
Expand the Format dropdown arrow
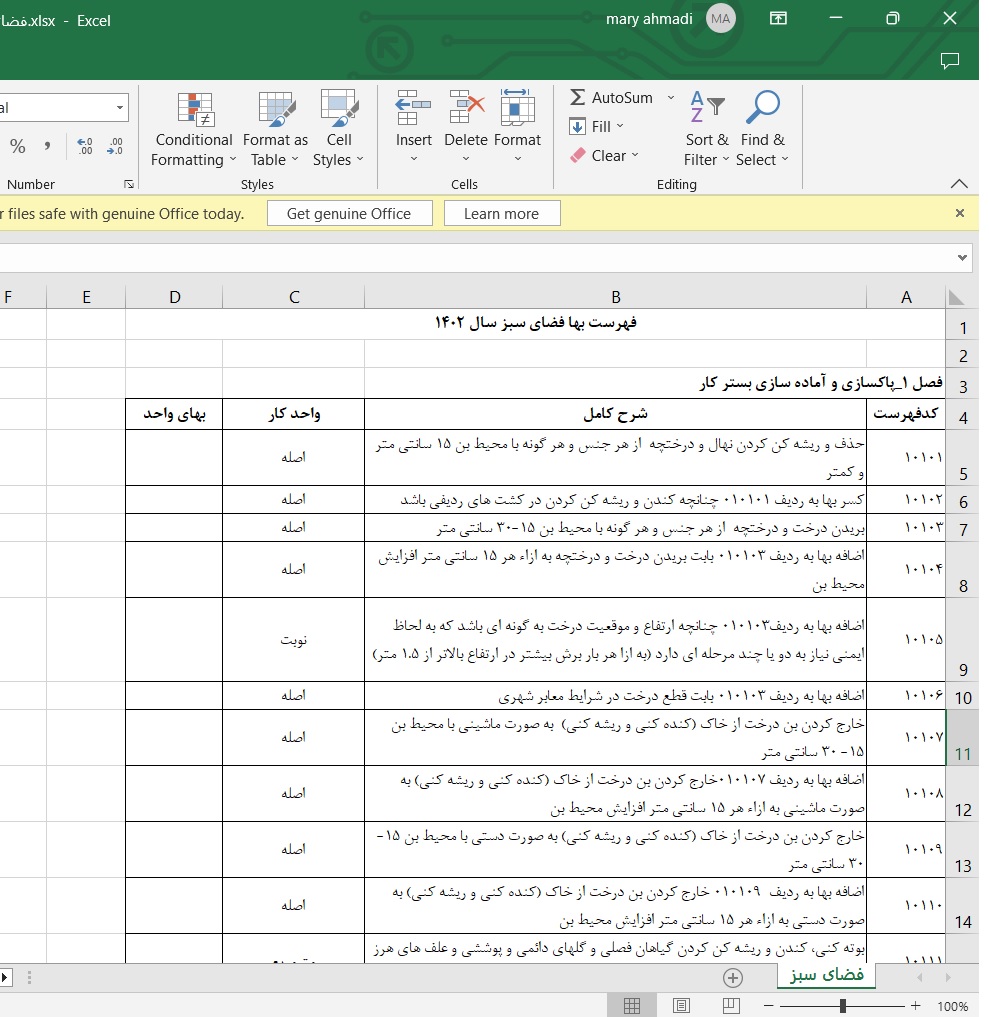[518, 159]
